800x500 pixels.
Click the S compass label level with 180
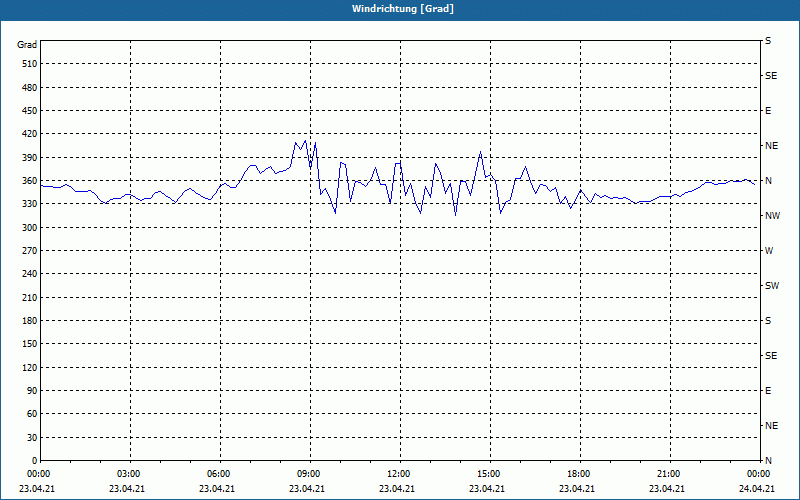[x=768, y=321]
